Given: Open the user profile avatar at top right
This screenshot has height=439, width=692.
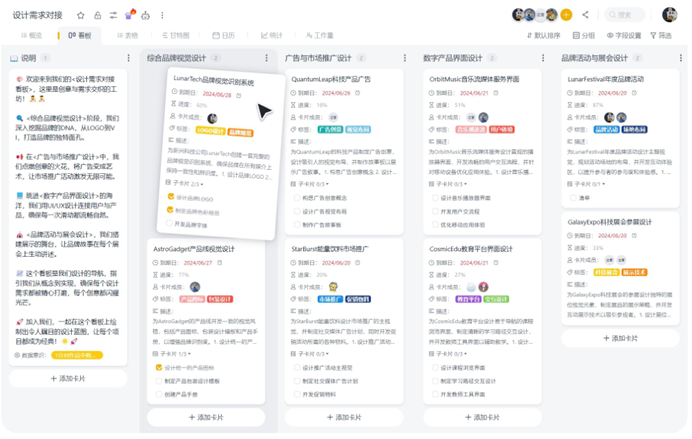Looking at the screenshot, I should coord(669,15).
